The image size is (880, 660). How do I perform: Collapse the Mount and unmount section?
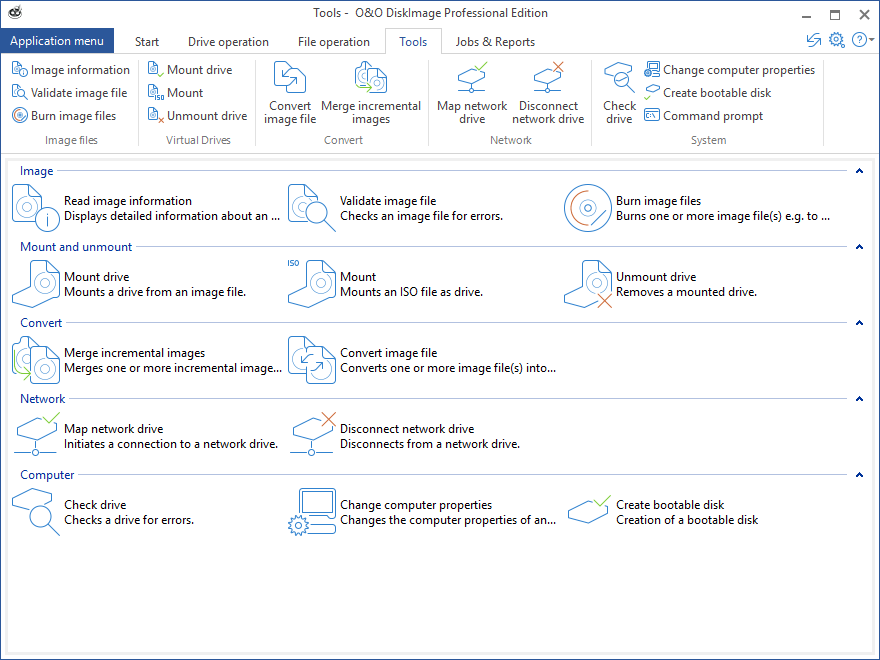[x=859, y=247]
